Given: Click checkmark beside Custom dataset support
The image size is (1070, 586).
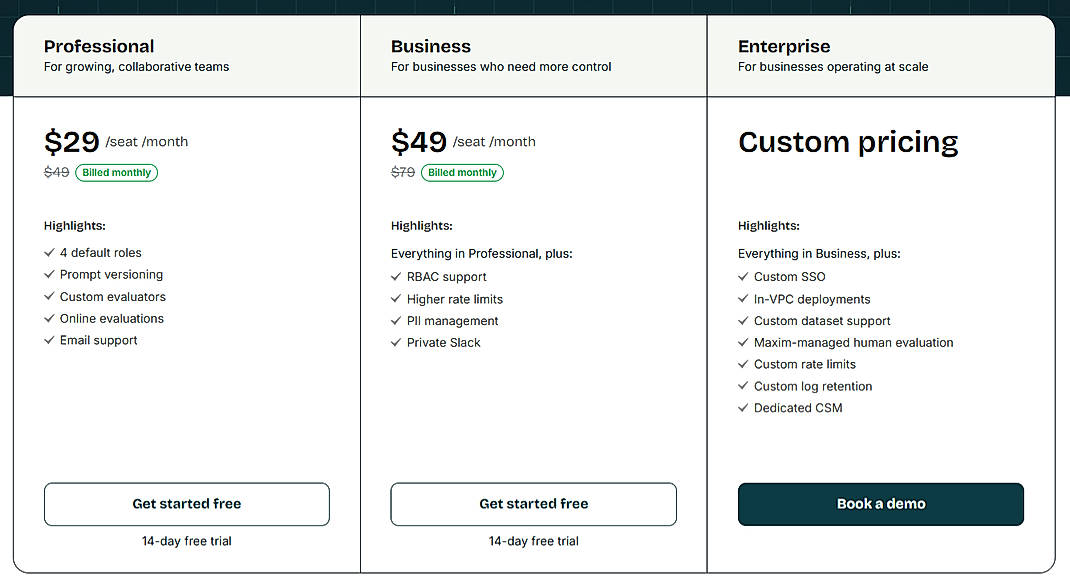Looking at the screenshot, I should 743,321.
